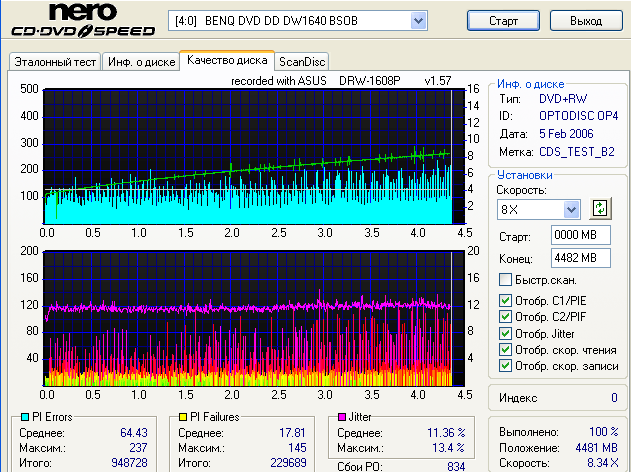This screenshot has height=472, width=631.
Task: Click the Положение value 4481 MB
Action: (596, 447)
